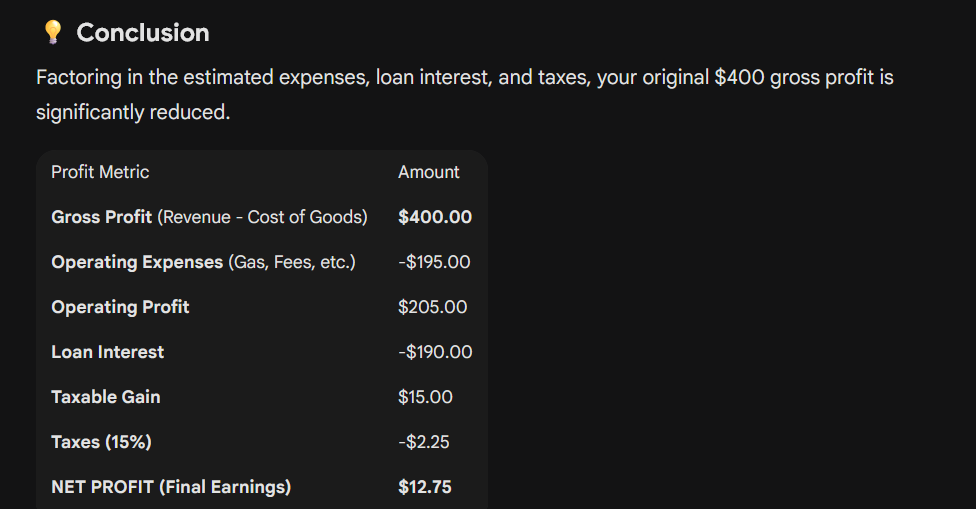Viewport: 976px width, 509px height.
Task: Select the $205.00 amount cell
Action: click(432, 307)
